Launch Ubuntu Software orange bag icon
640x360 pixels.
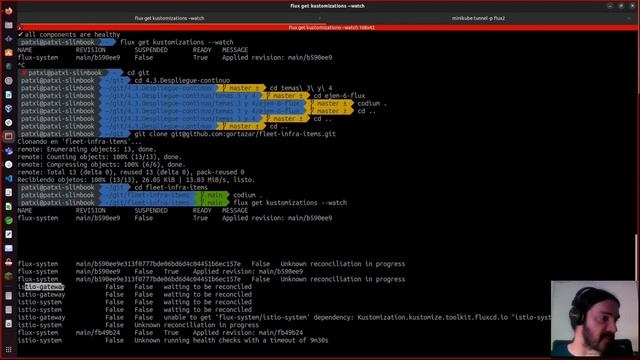[9, 53]
